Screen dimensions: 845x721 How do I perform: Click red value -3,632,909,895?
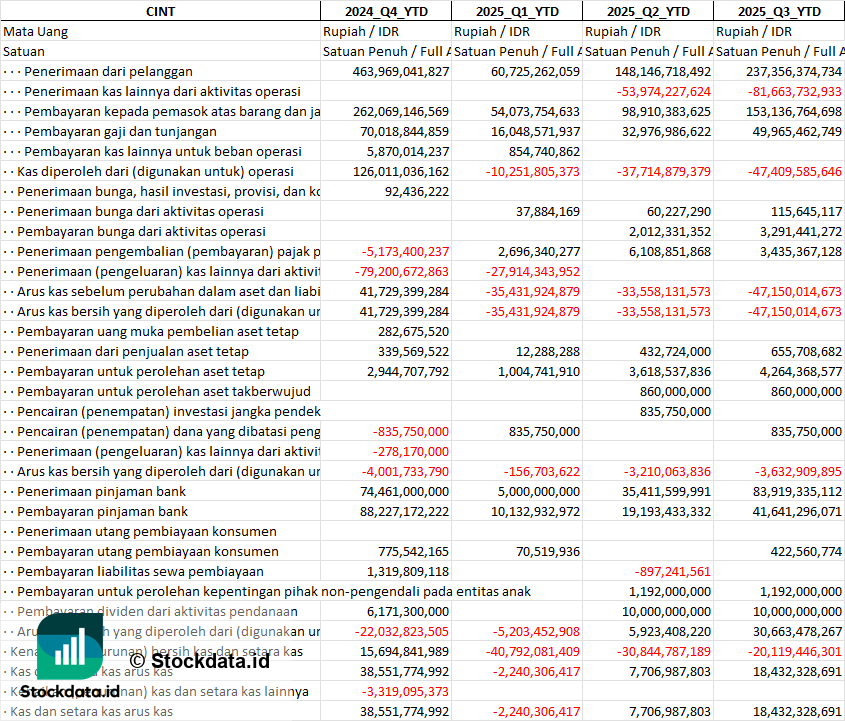[x=798, y=471]
